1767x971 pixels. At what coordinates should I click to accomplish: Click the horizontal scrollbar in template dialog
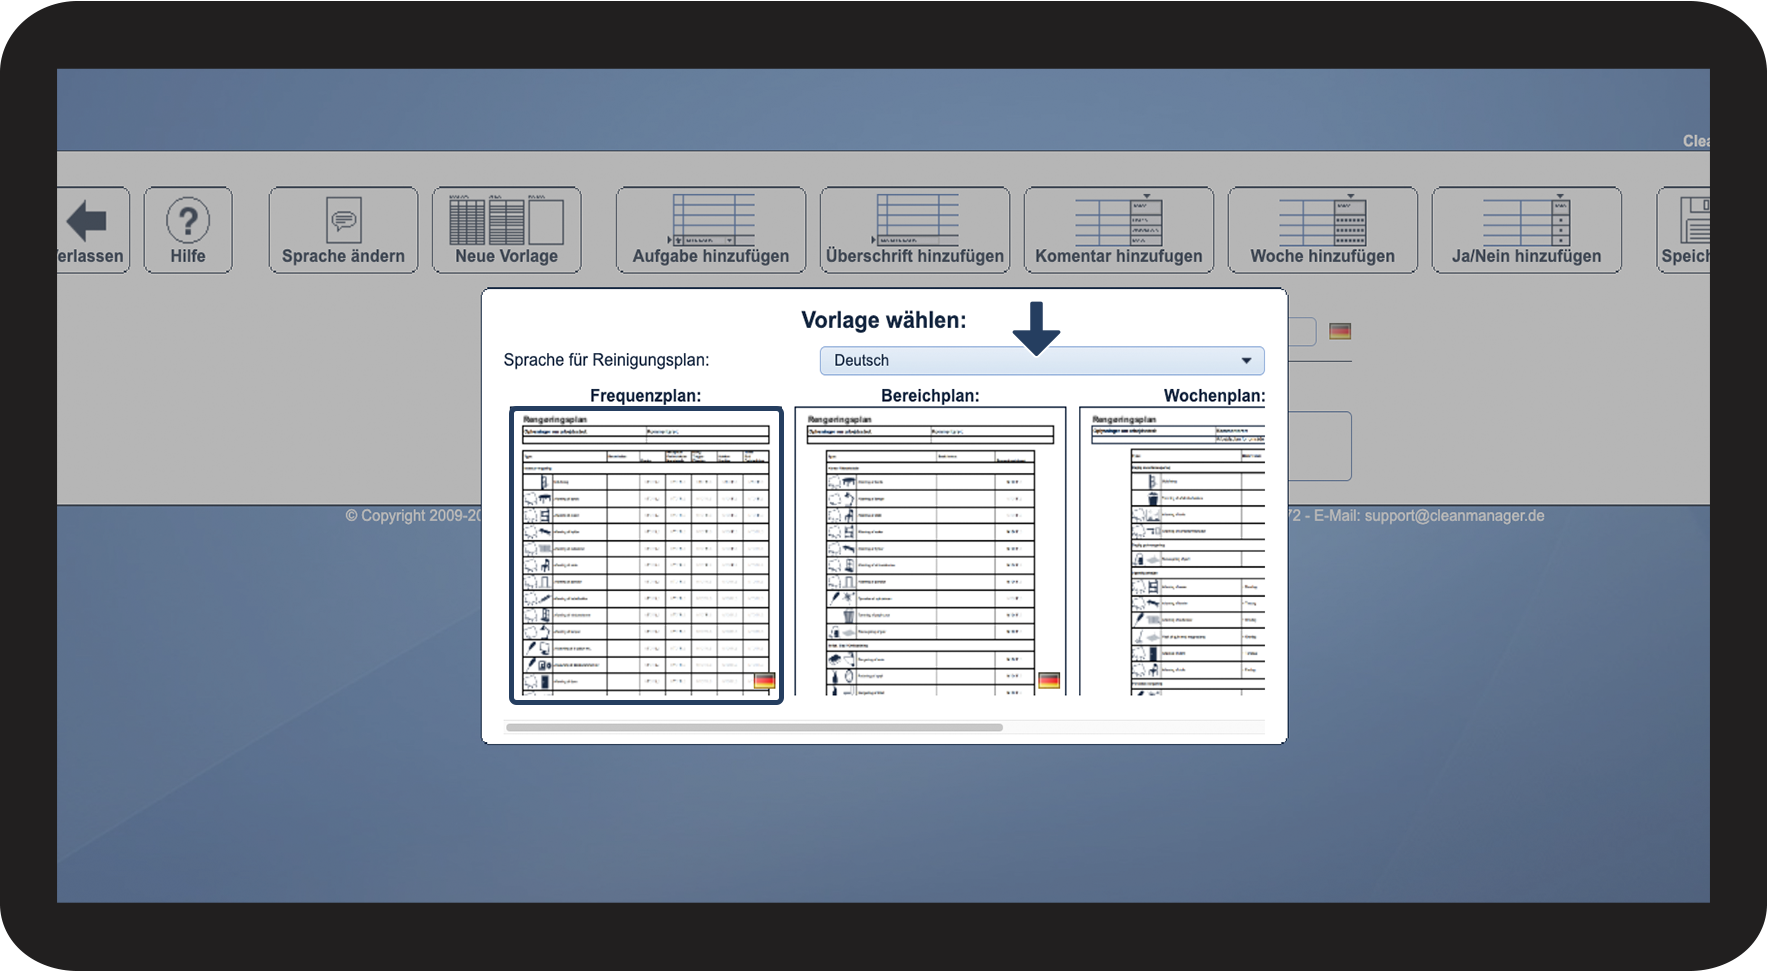[754, 727]
